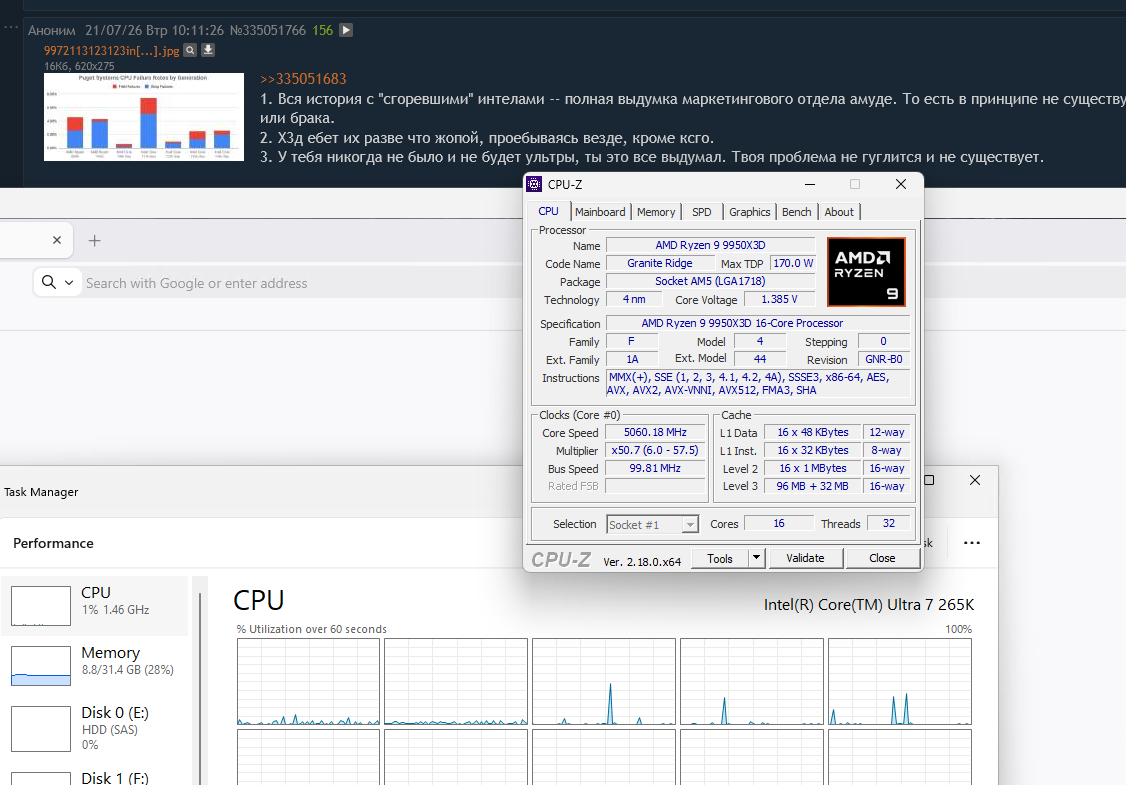
Task: Click the image search icon next to the filename
Action: click(x=190, y=50)
